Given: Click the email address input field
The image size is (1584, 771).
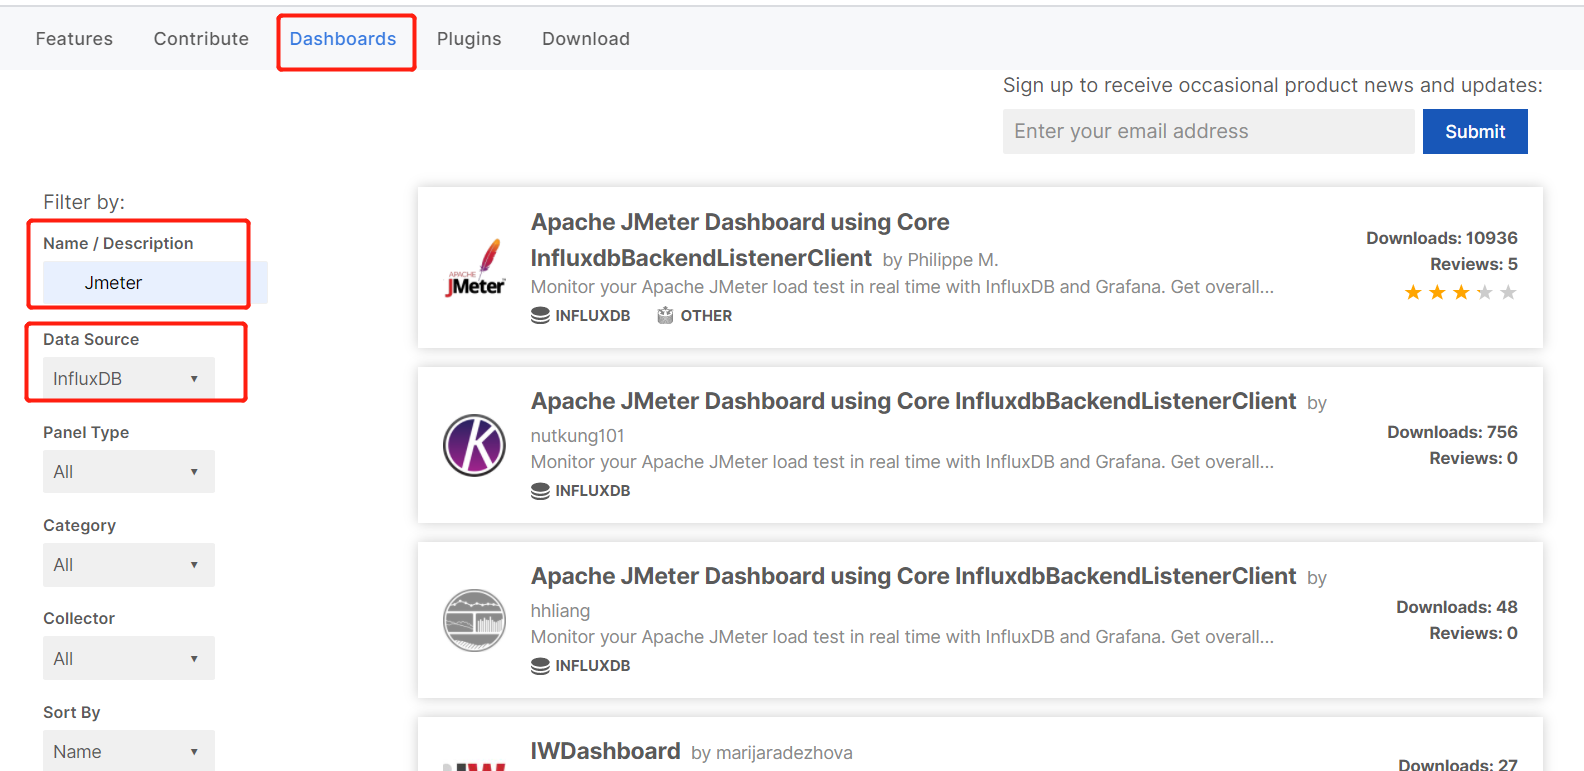Looking at the screenshot, I should [1208, 131].
